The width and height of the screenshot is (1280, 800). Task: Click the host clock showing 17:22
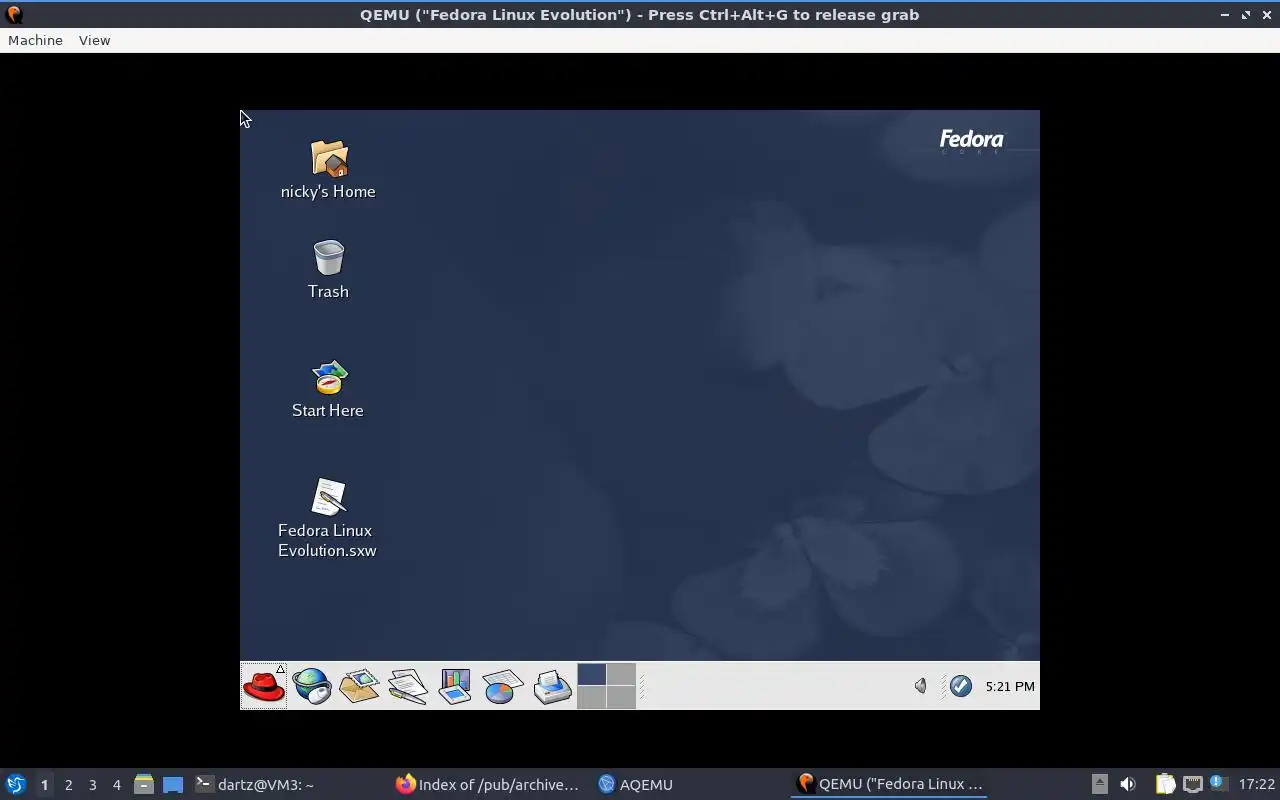1256,784
